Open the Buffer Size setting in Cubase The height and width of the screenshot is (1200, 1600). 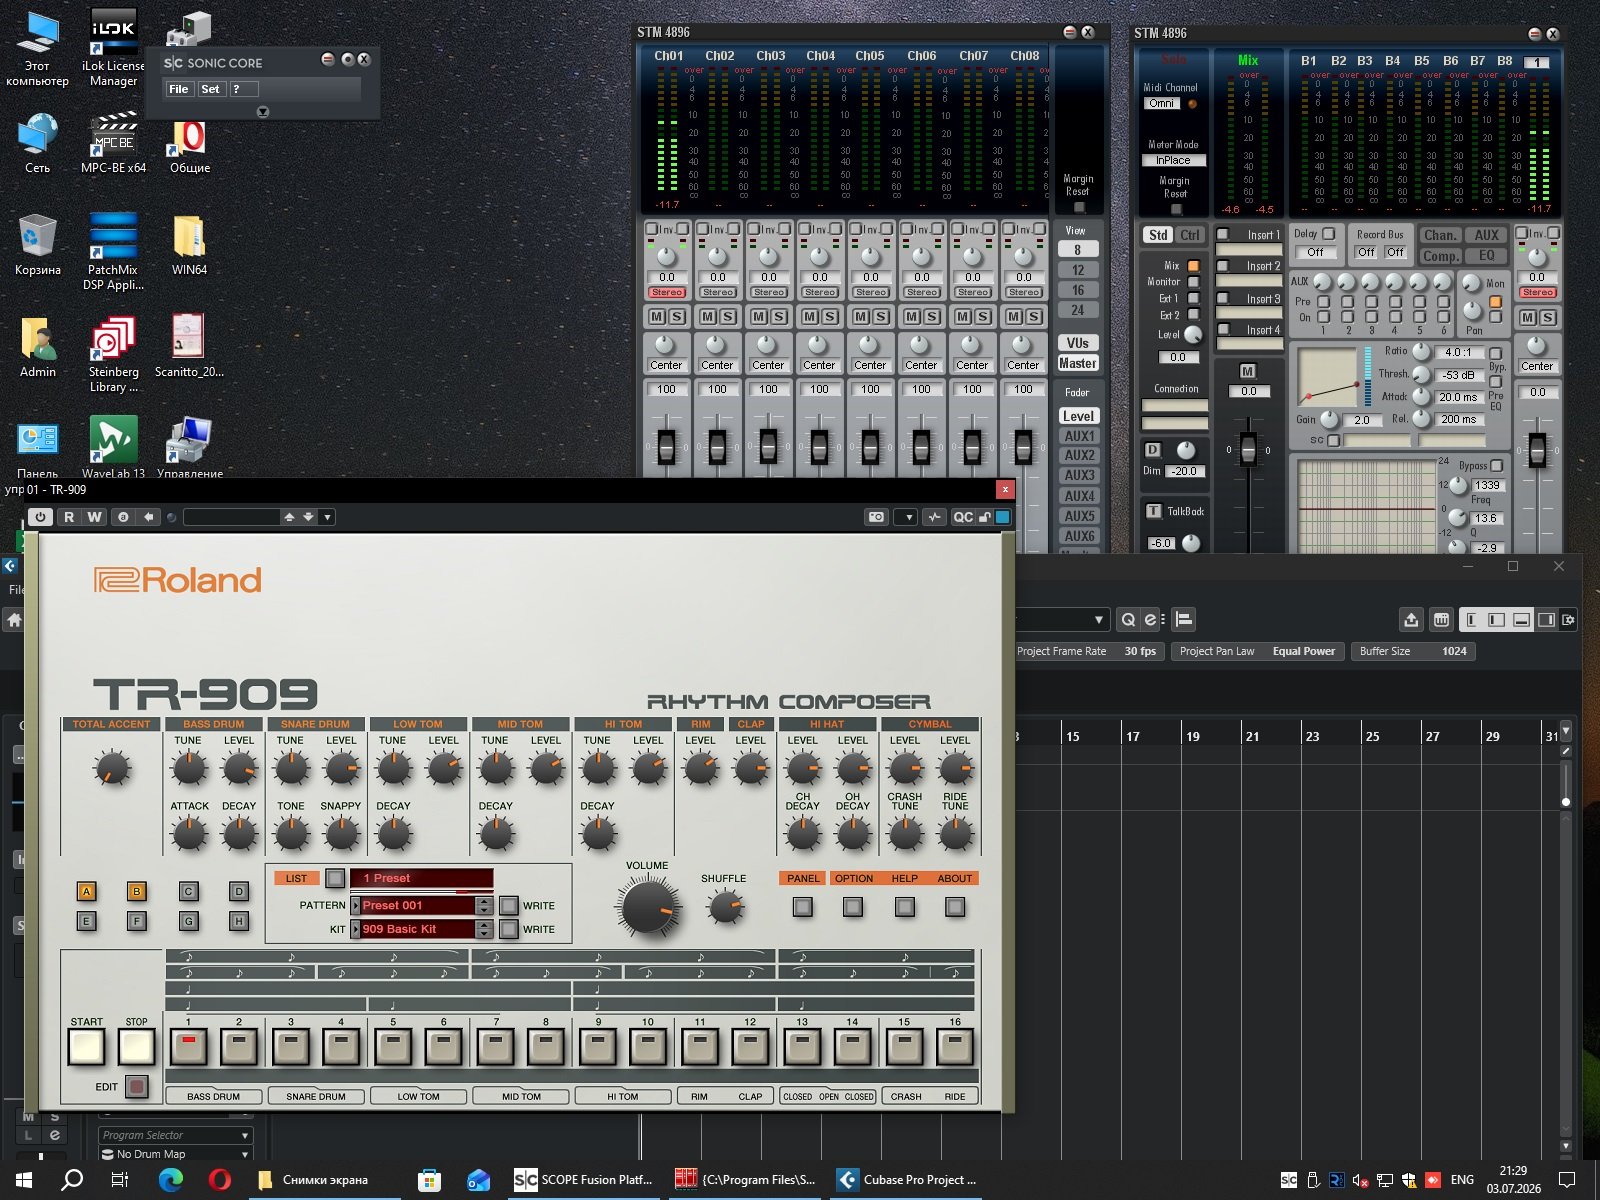coord(1413,651)
